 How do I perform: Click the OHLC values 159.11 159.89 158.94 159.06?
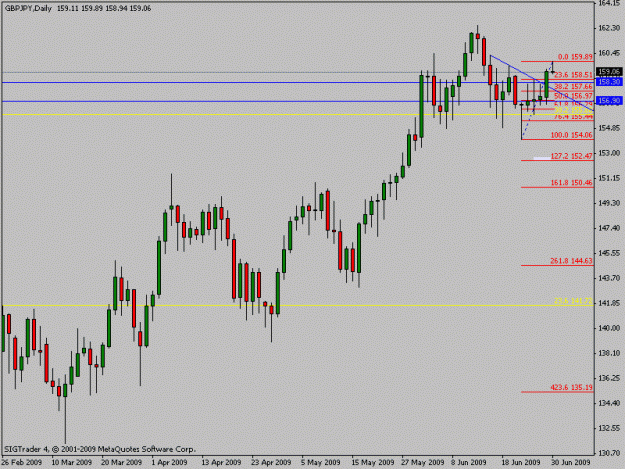coord(104,8)
